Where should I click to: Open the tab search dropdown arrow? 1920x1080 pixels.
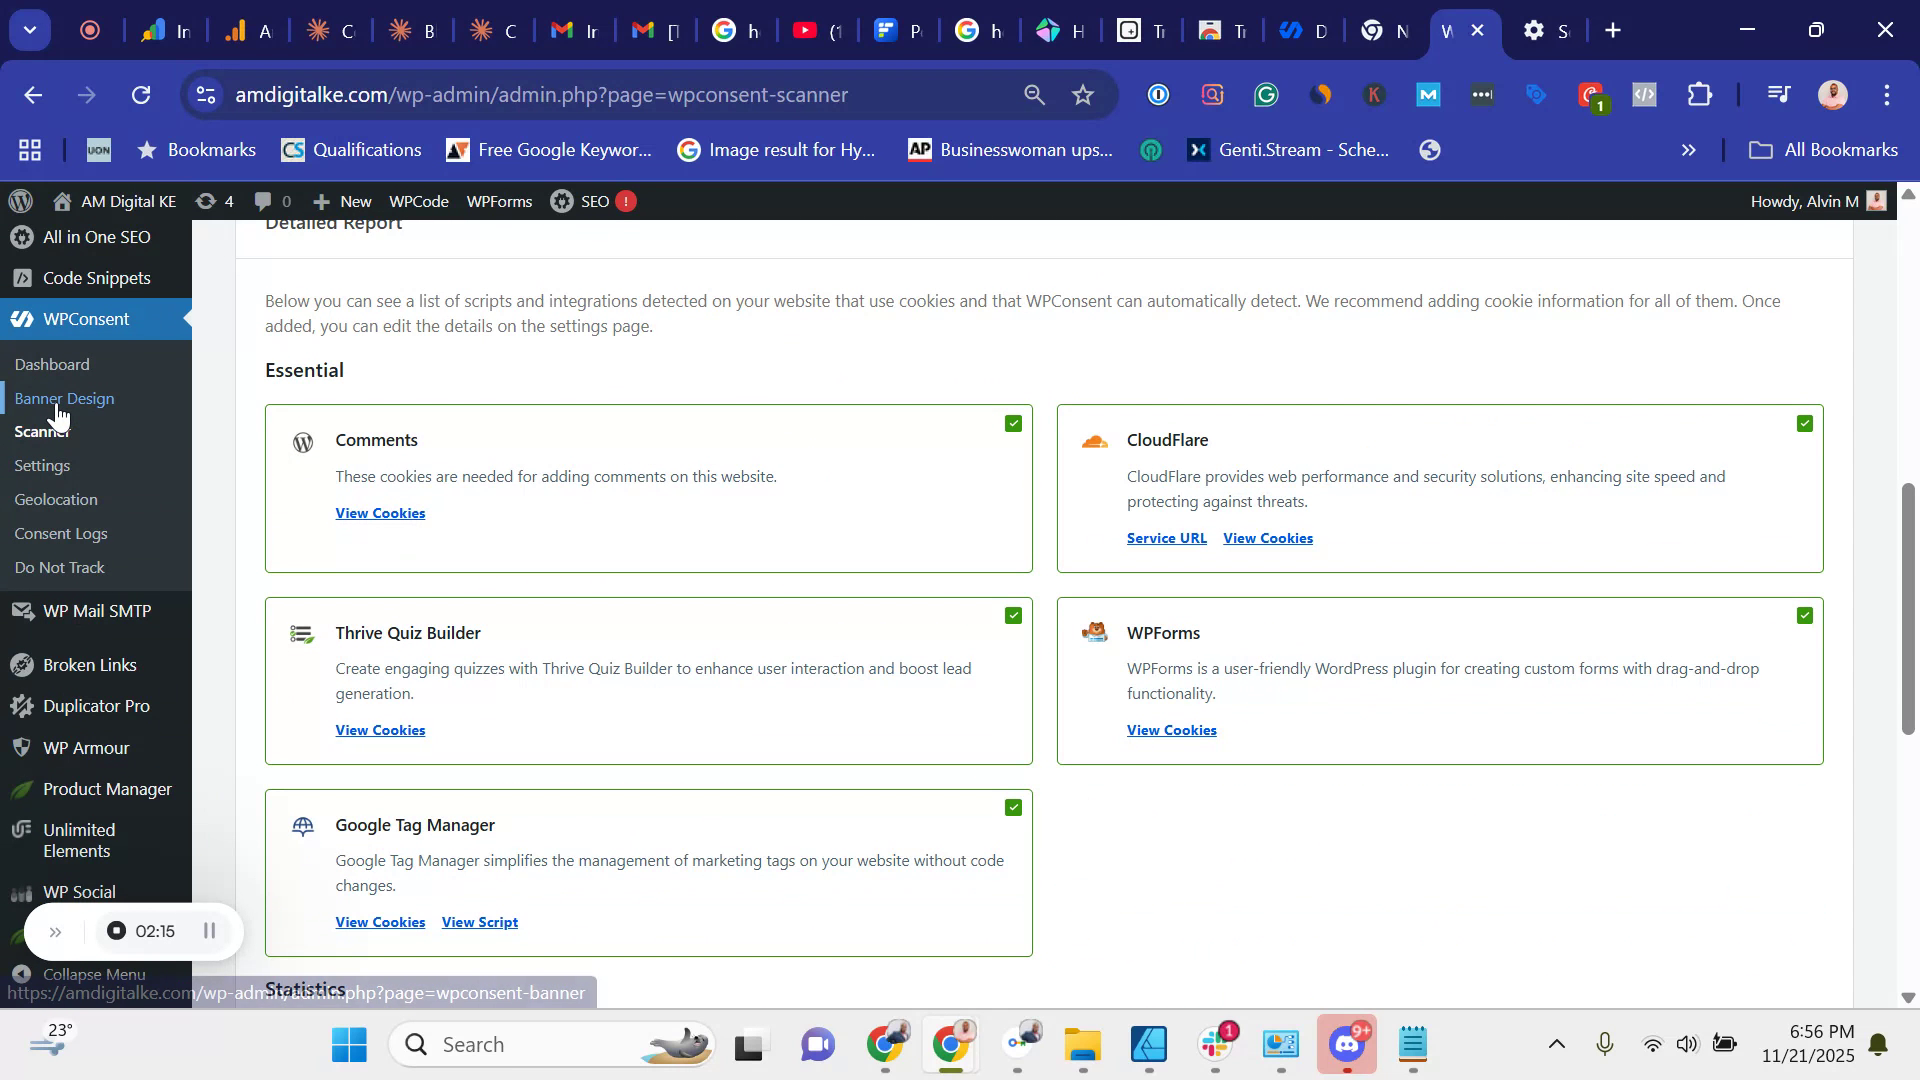point(29,29)
